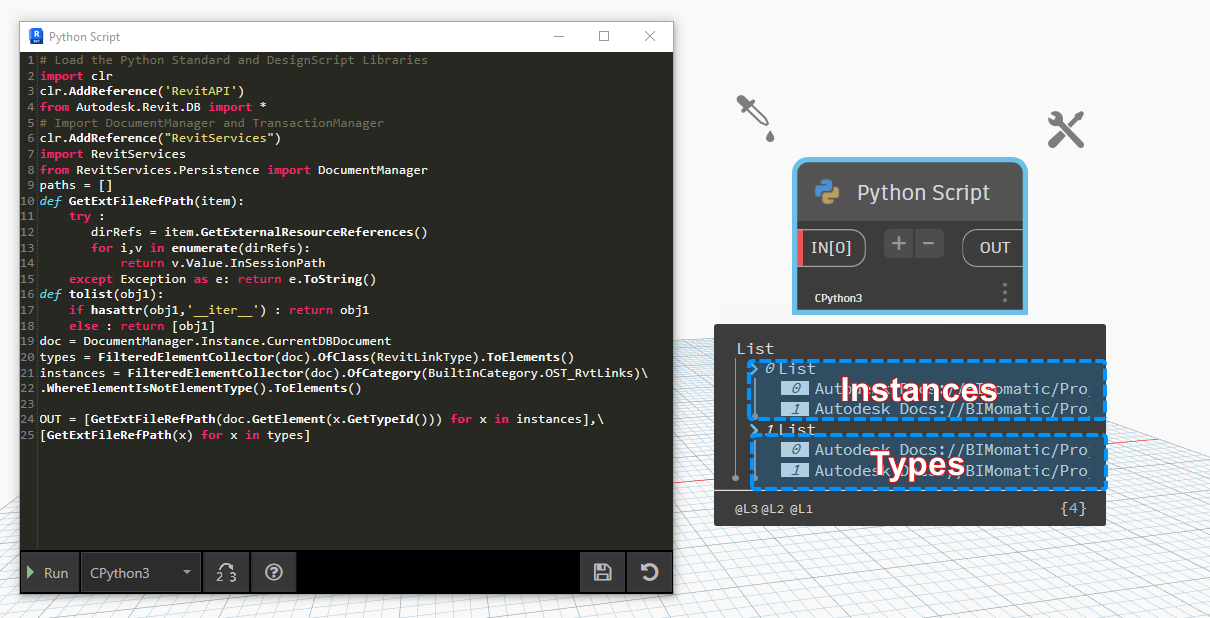Viewport: 1210px width, 618px height.
Task: Click the Python 2-to-3 migration icon
Action: (226, 571)
